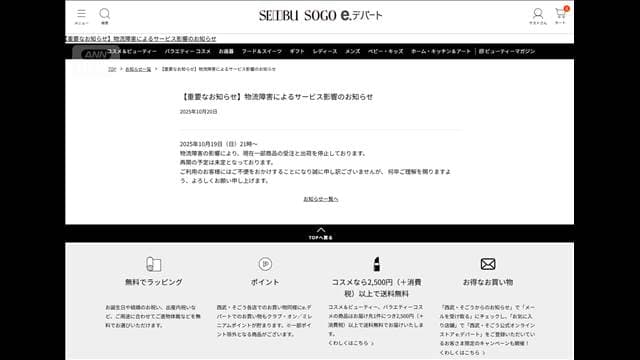Click the 2025年10月19日 21時 line

tap(219, 144)
